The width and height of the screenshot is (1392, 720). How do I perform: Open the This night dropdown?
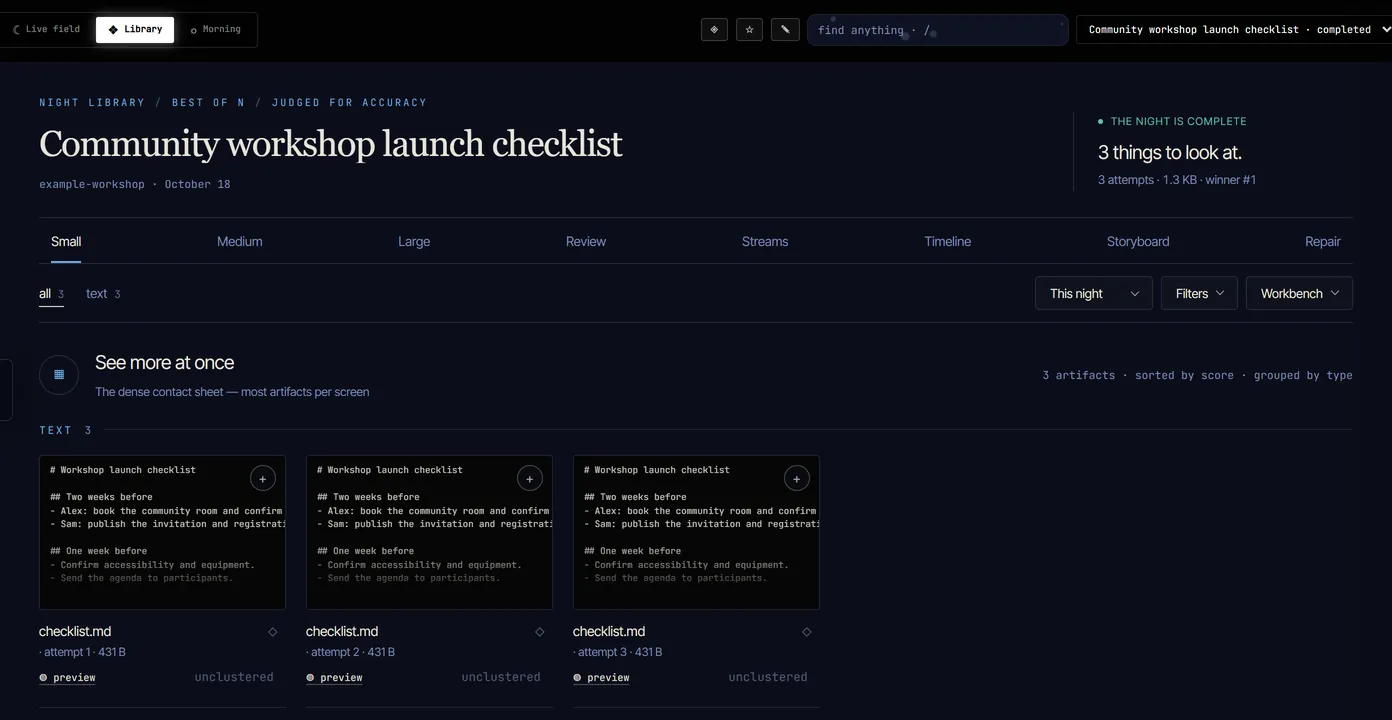[1094, 293]
